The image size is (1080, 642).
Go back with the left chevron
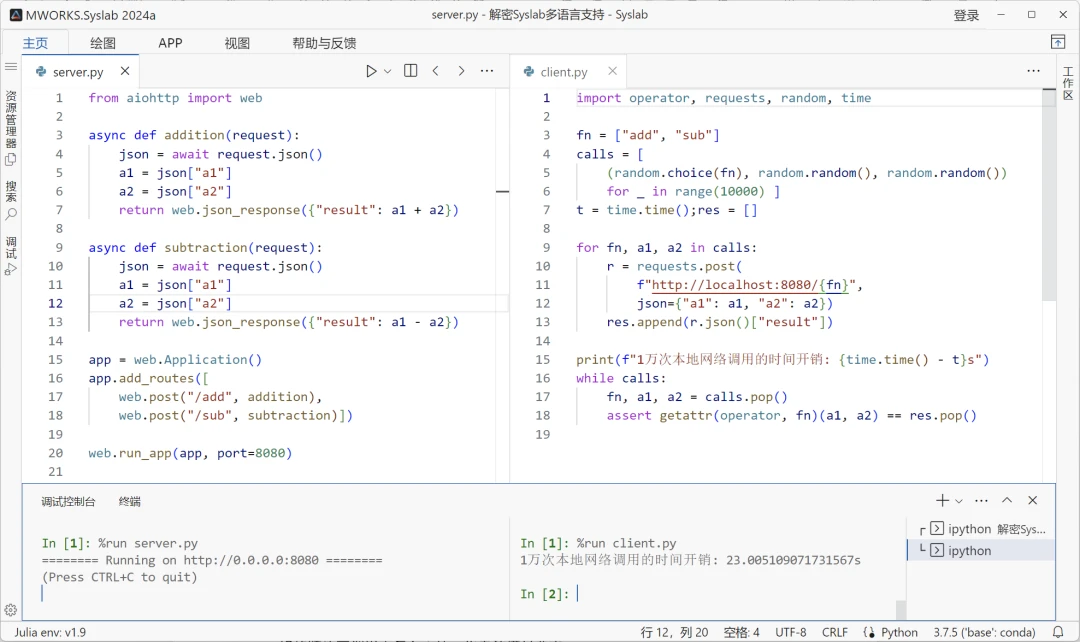tap(435, 70)
